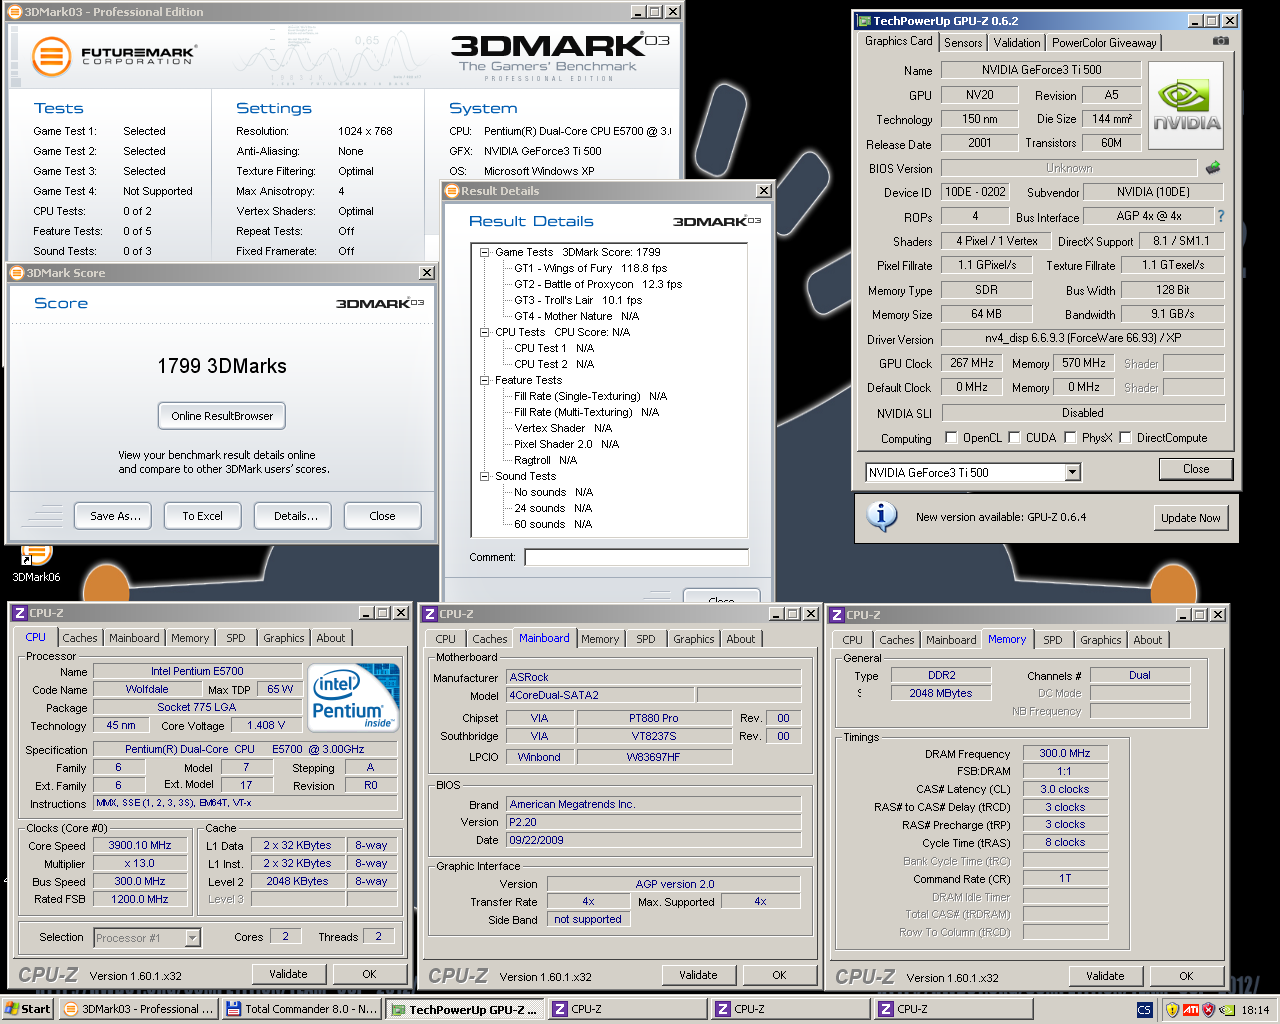
Task: Select the 'GT2 - Battle of Proxycon' row
Action: pyautogui.click(x=598, y=284)
